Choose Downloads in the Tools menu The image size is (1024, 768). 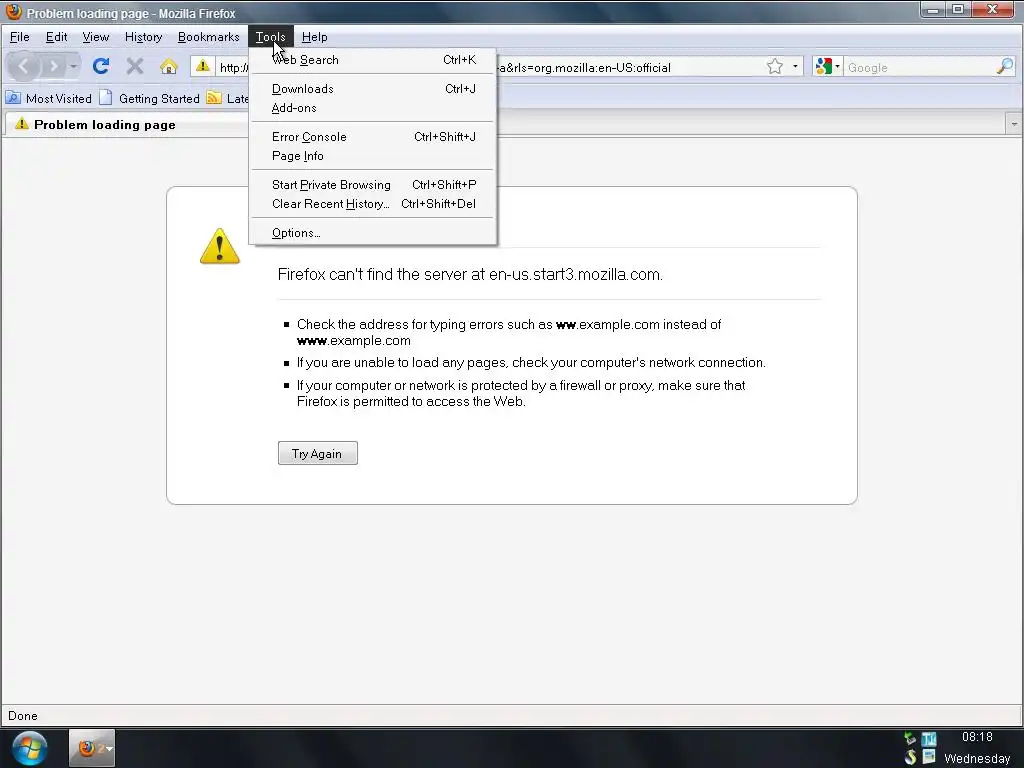pyautogui.click(x=373, y=89)
